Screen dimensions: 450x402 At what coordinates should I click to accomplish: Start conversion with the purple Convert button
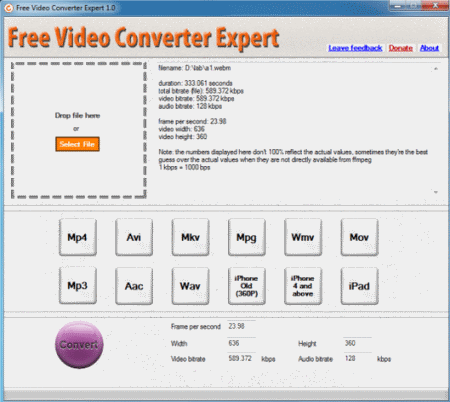pos(79,345)
